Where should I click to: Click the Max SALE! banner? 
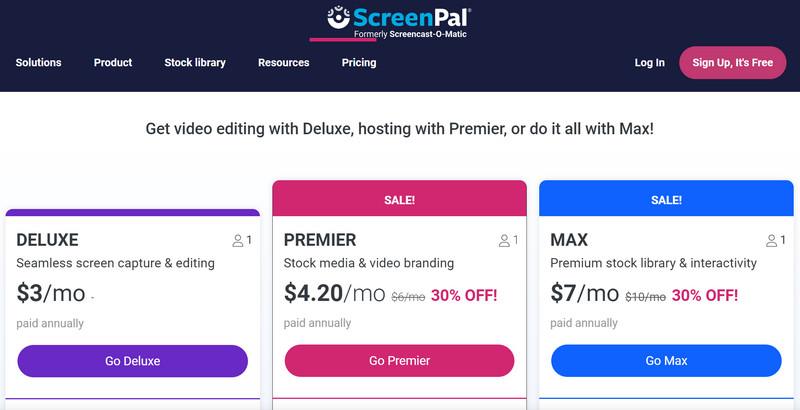click(x=666, y=200)
